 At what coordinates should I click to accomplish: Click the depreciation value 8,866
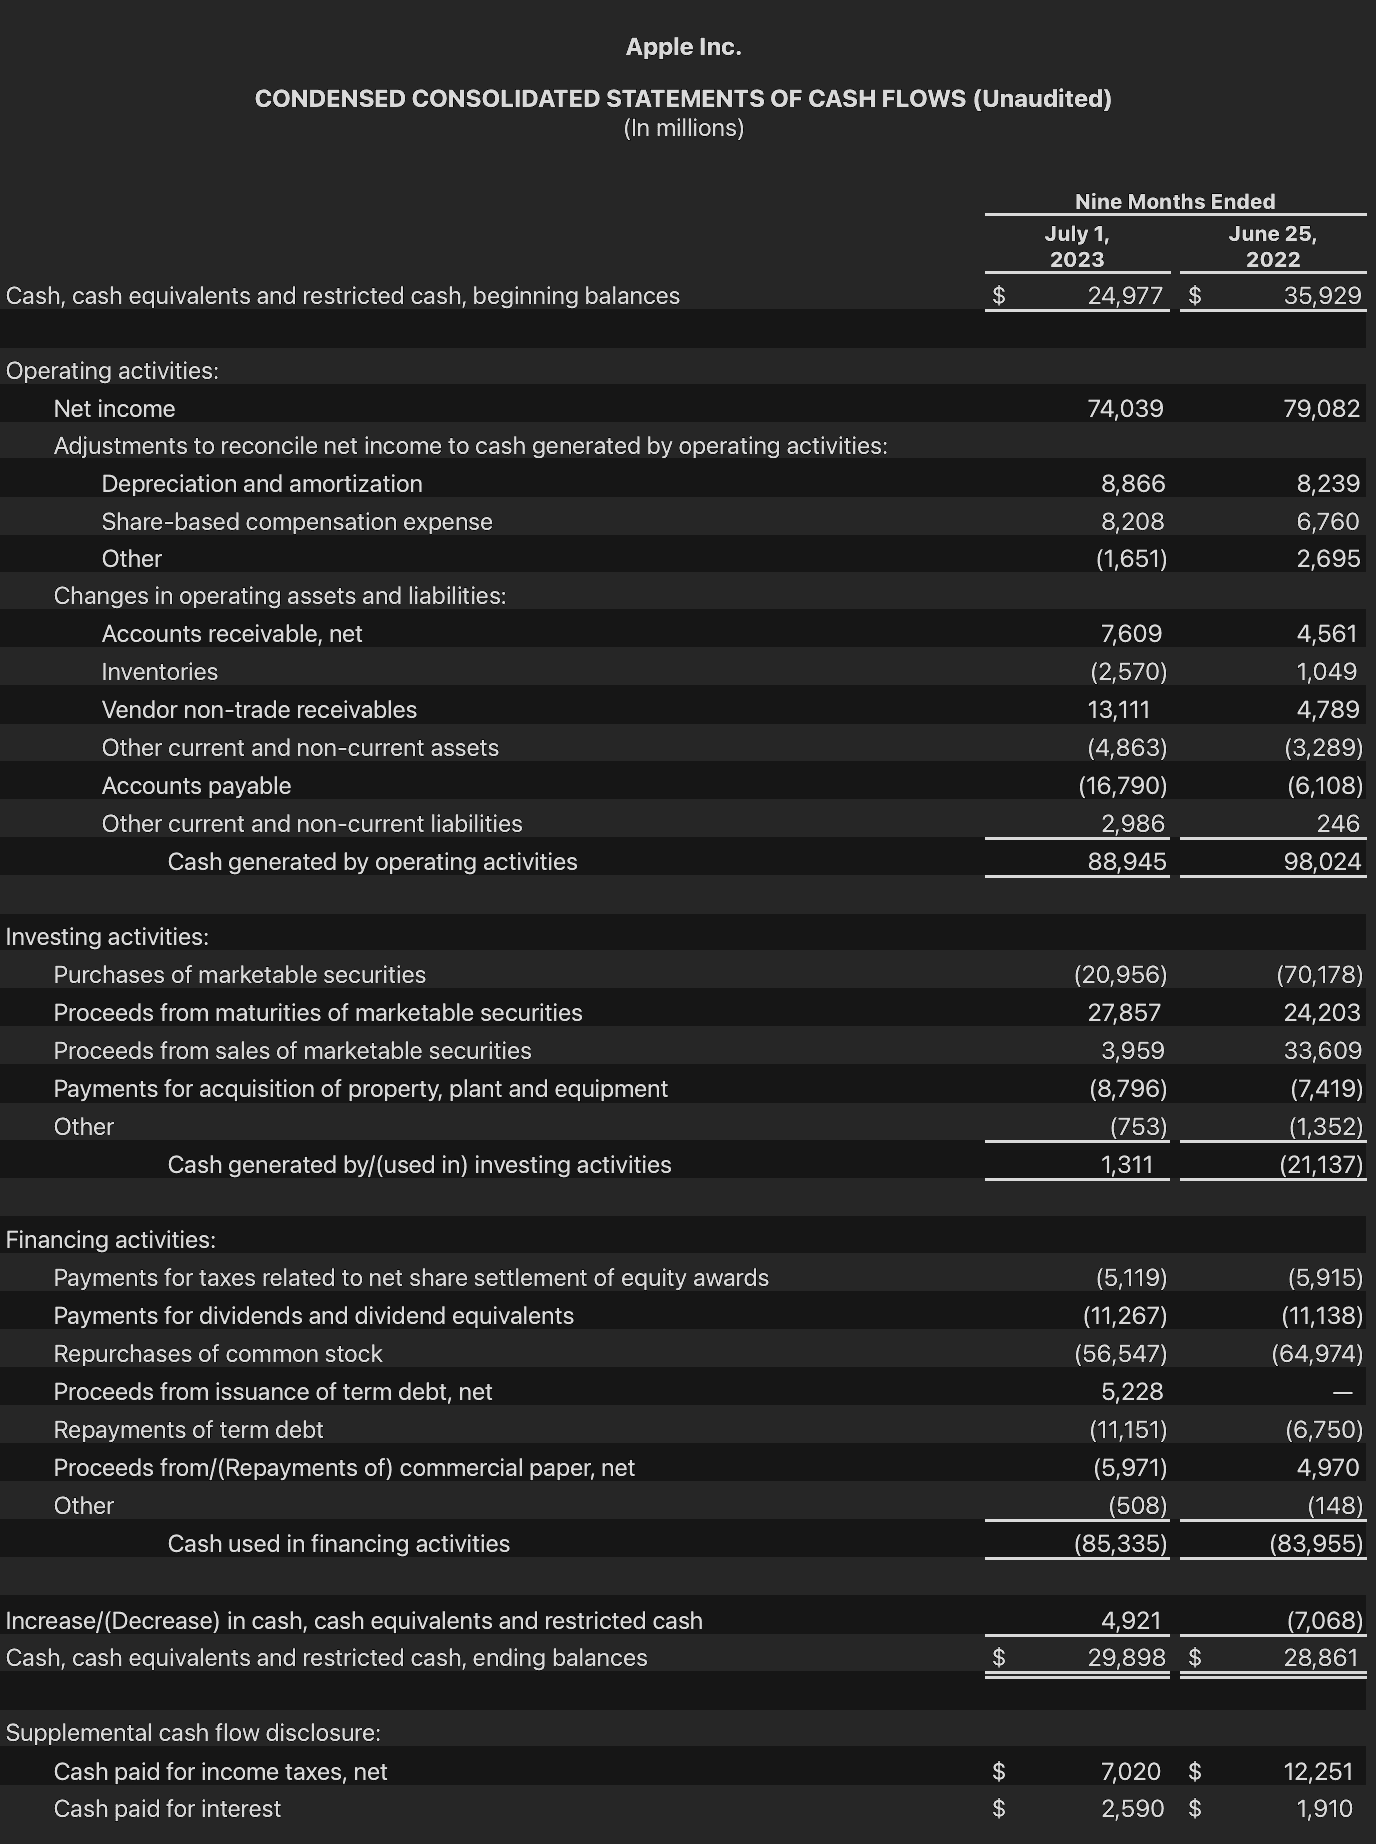point(1133,484)
